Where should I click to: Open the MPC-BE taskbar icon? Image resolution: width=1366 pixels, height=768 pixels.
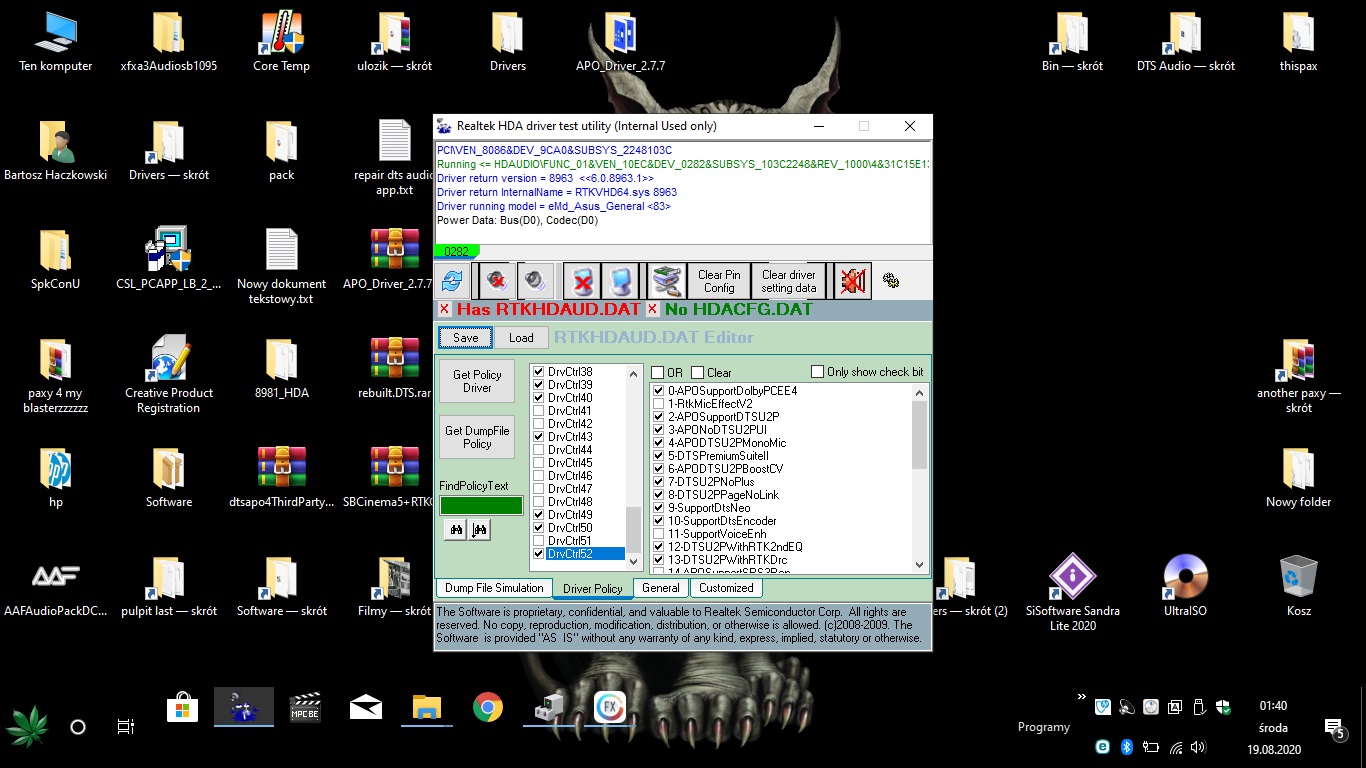click(x=305, y=708)
